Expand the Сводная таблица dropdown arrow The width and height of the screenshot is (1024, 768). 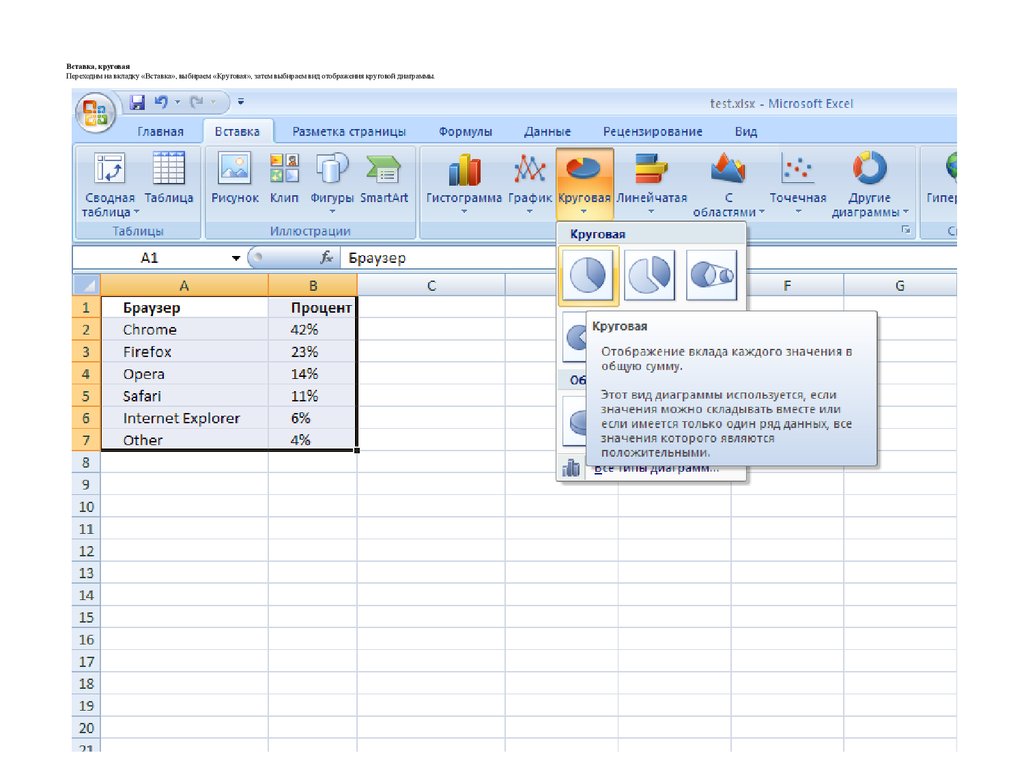[x=136, y=212]
